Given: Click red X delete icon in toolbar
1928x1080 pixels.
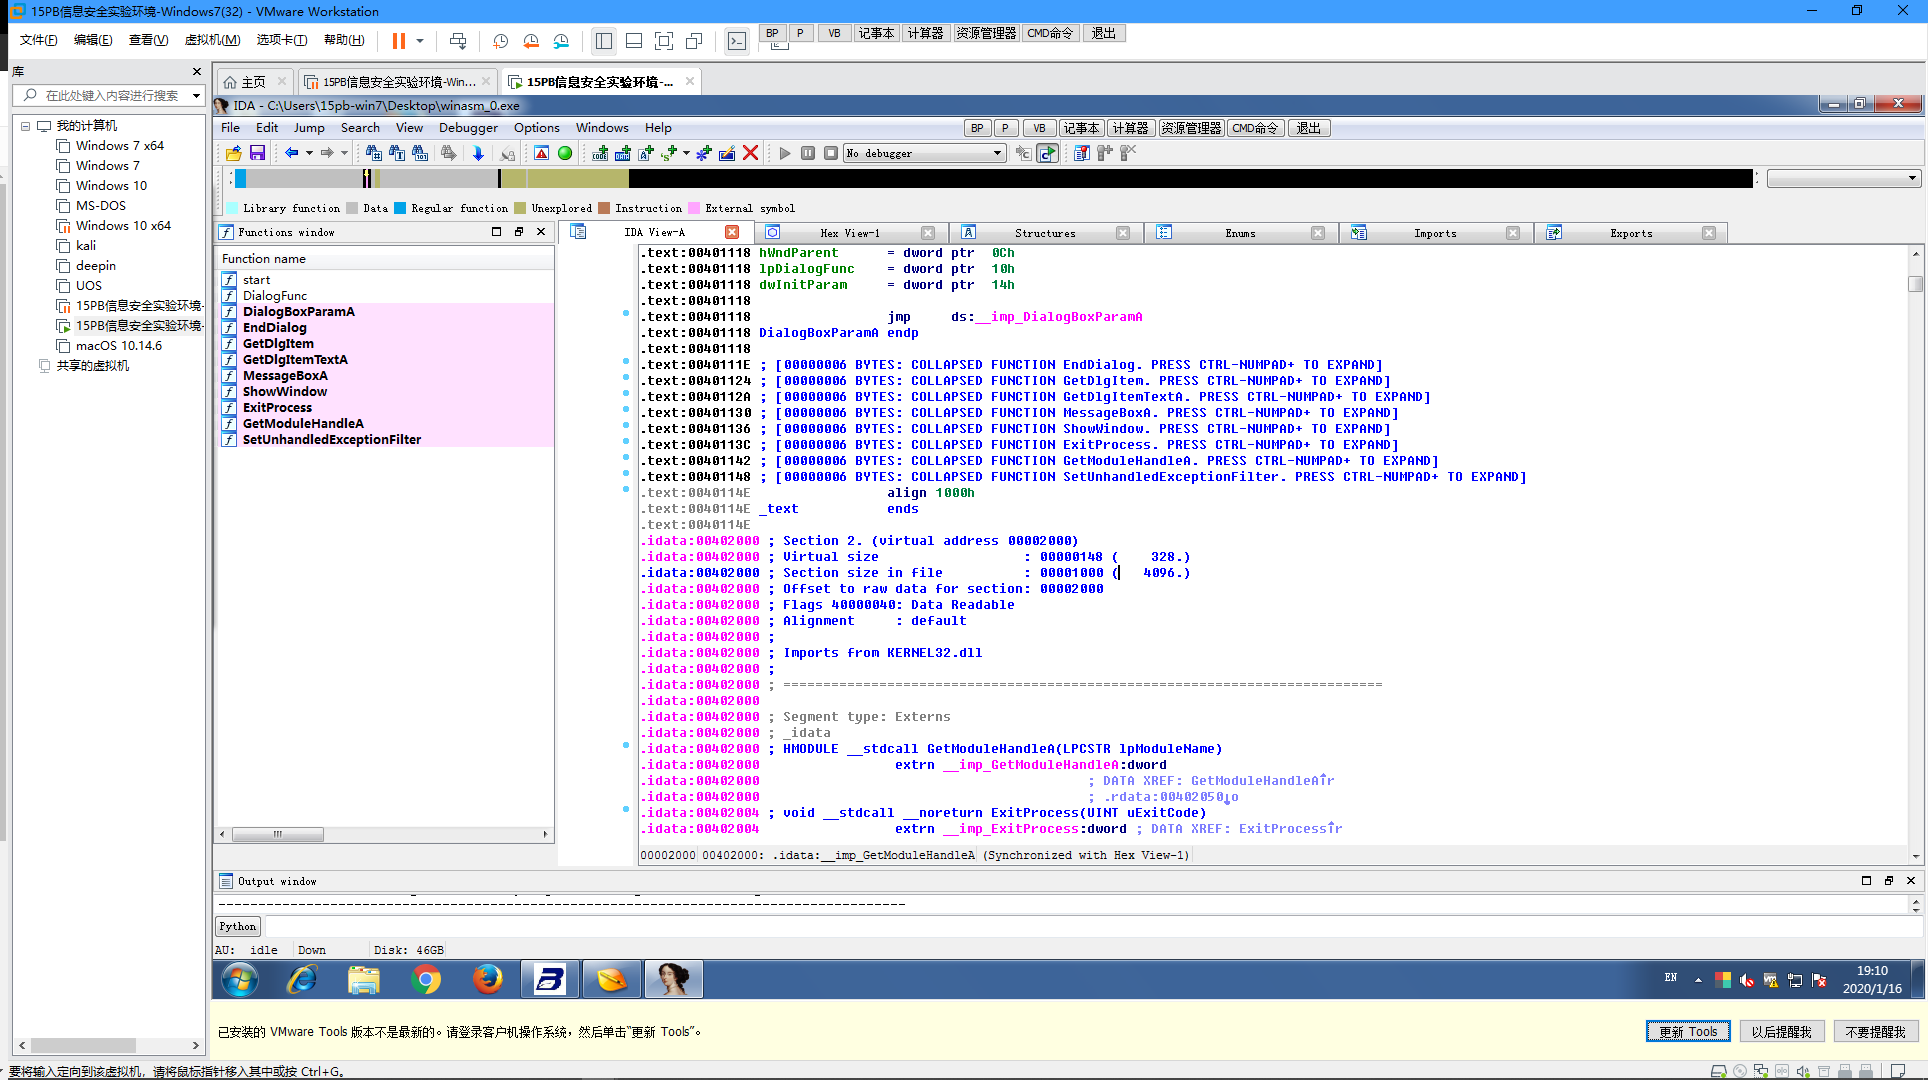Looking at the screenshot, I should coord(751,153).
